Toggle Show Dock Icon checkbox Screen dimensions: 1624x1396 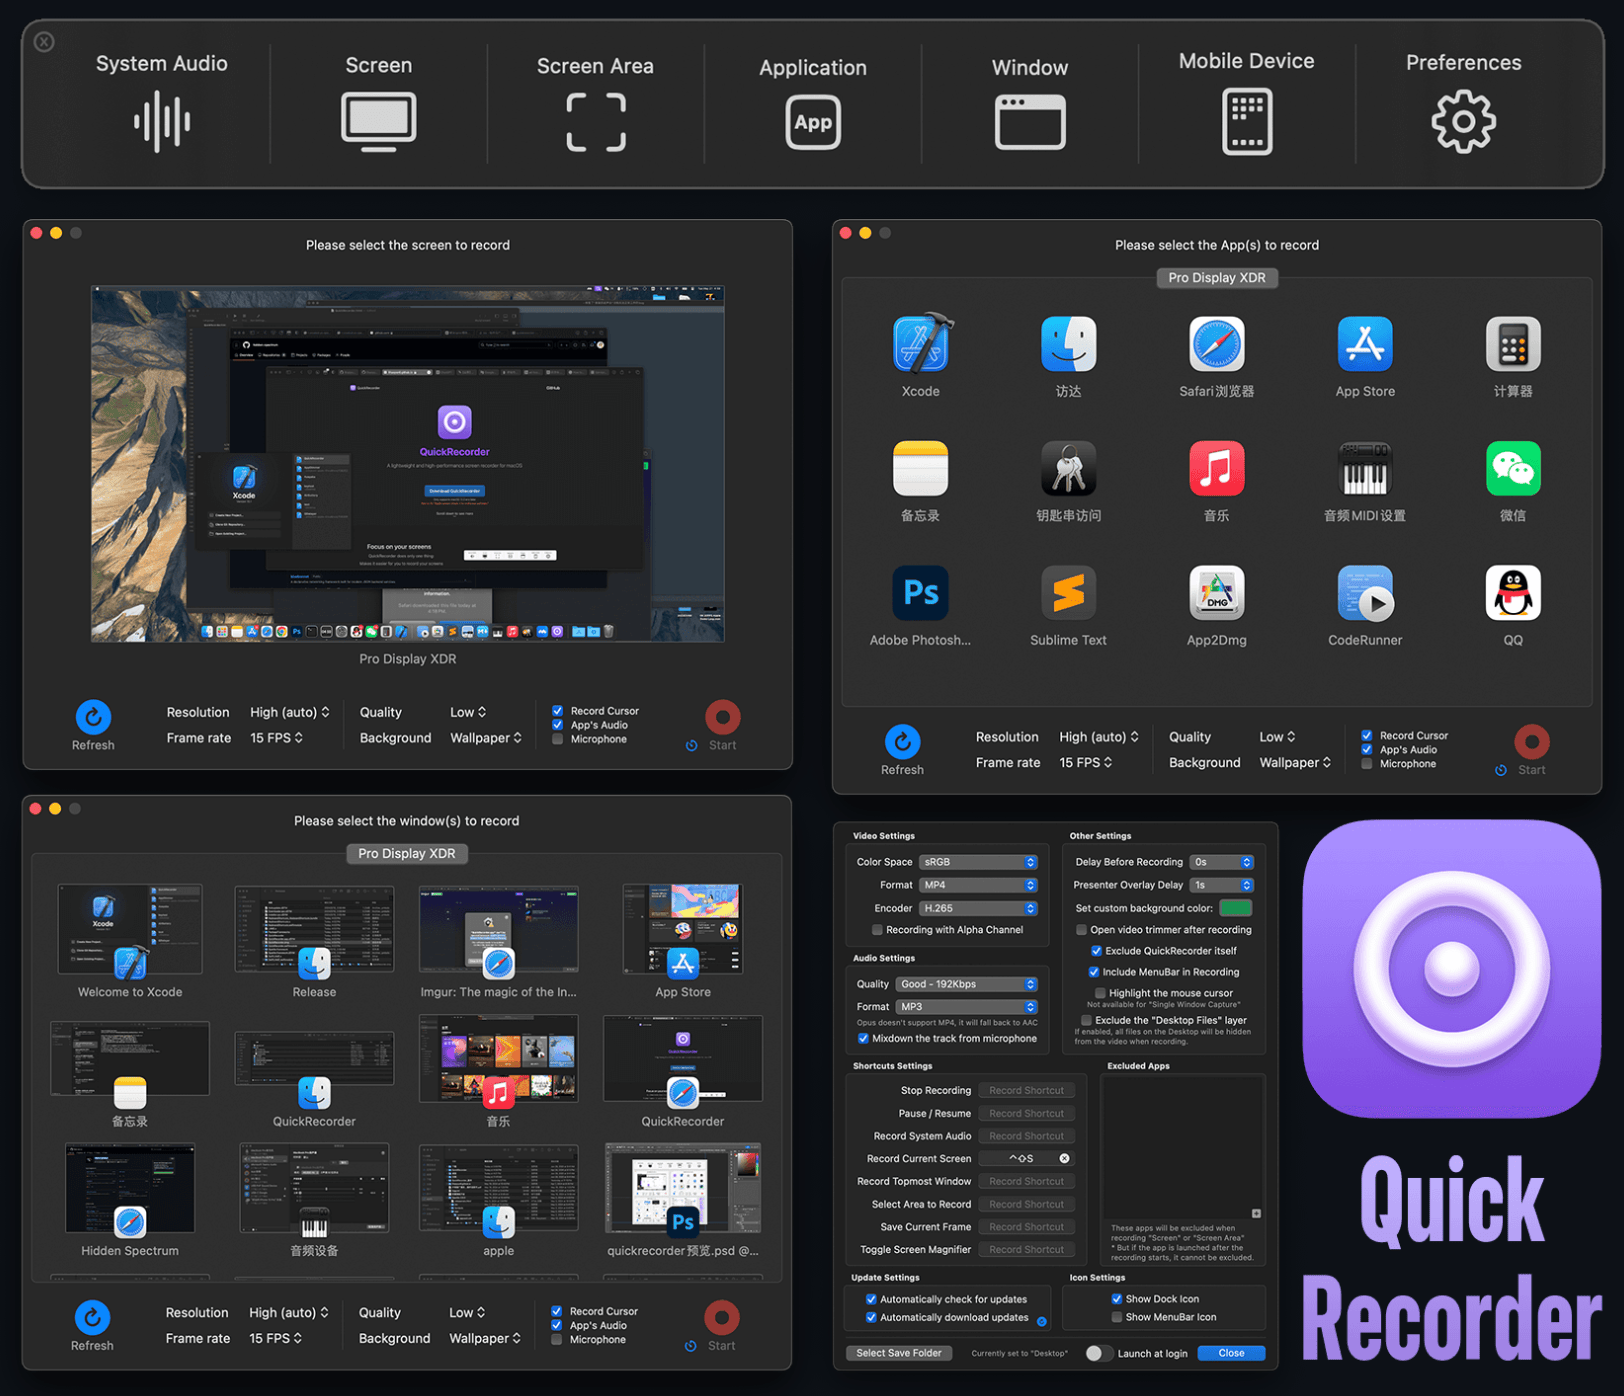[x=1116, y=1299]
